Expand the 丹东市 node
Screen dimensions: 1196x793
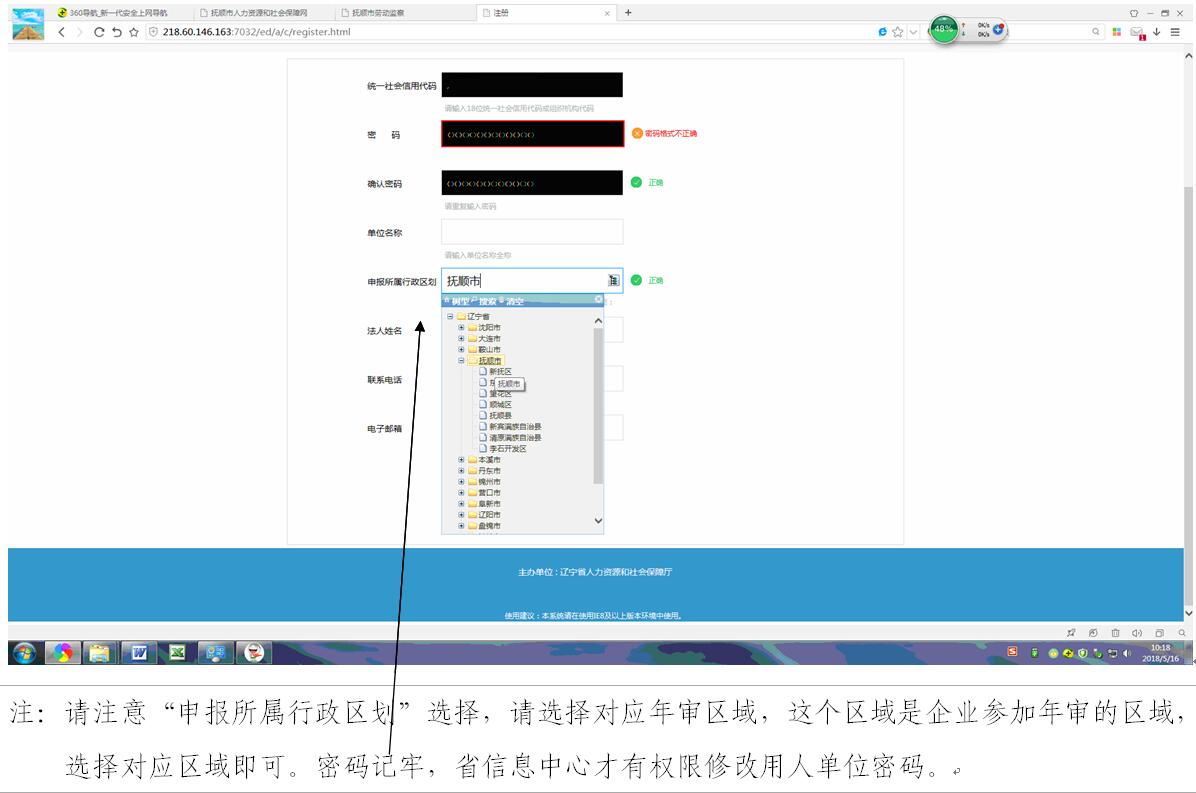[x=461, y=470]
